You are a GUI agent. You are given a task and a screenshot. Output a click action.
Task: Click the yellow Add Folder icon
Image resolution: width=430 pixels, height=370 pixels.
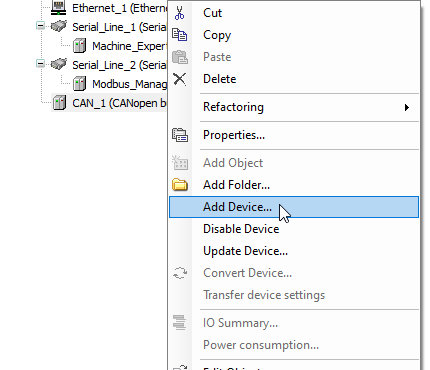180,185
